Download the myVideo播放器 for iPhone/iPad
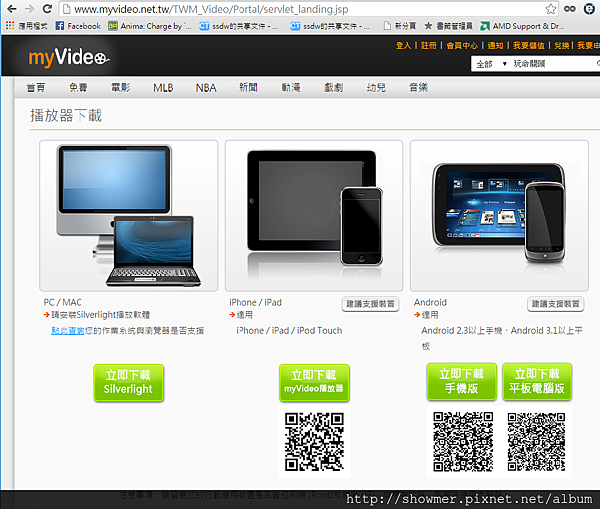The height and width of the screenshot is (509, 600). [314, 382]
